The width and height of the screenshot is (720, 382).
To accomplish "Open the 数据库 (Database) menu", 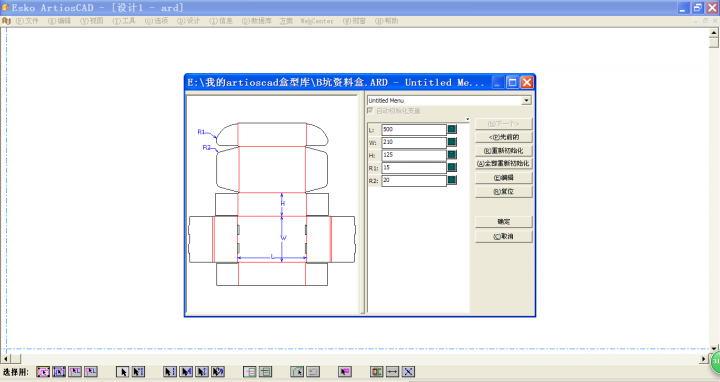I will (x=257, y=21).
